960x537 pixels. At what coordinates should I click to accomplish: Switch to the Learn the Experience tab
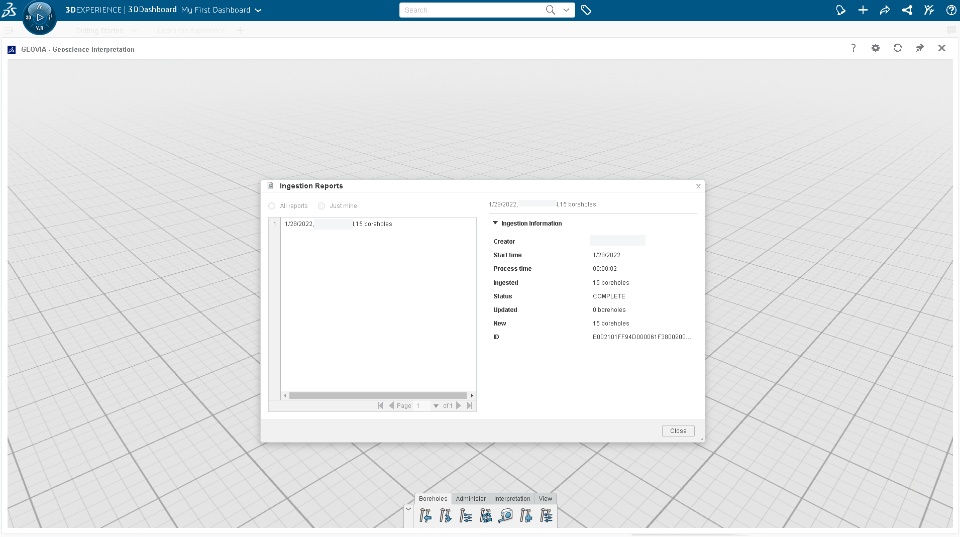[x=191, y=30]
